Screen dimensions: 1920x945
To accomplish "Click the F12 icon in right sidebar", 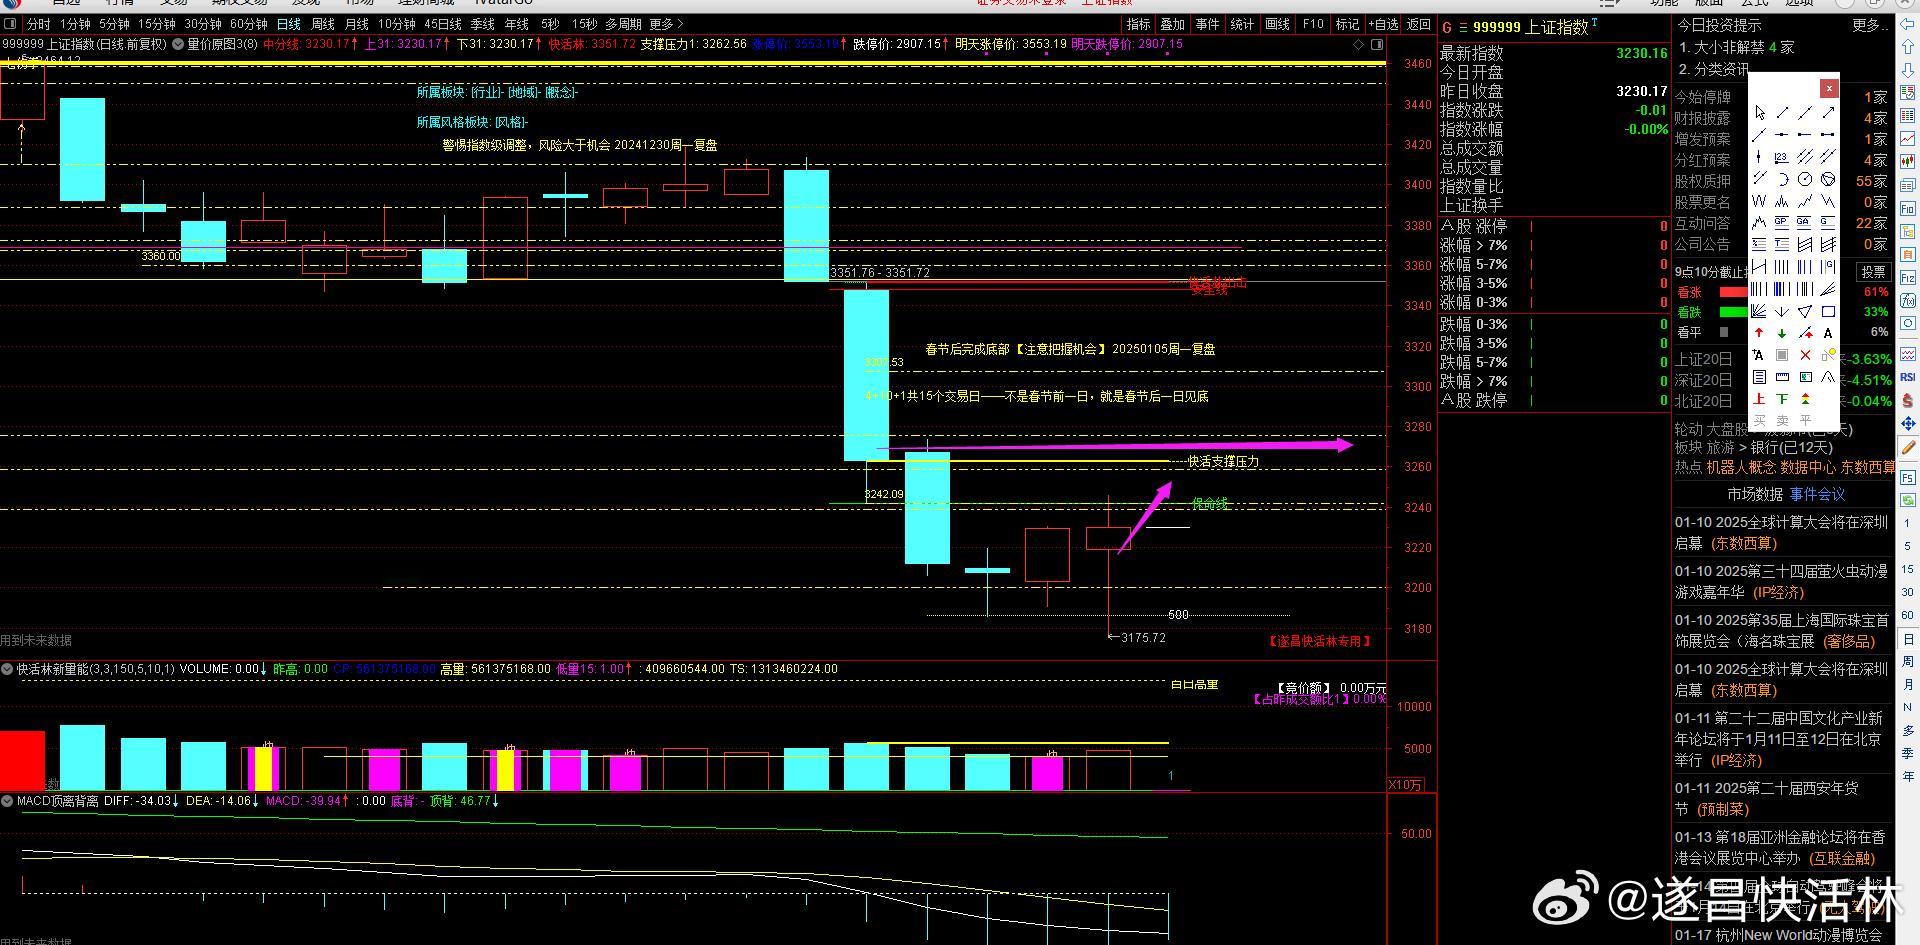I will [x=1908, y=277].
